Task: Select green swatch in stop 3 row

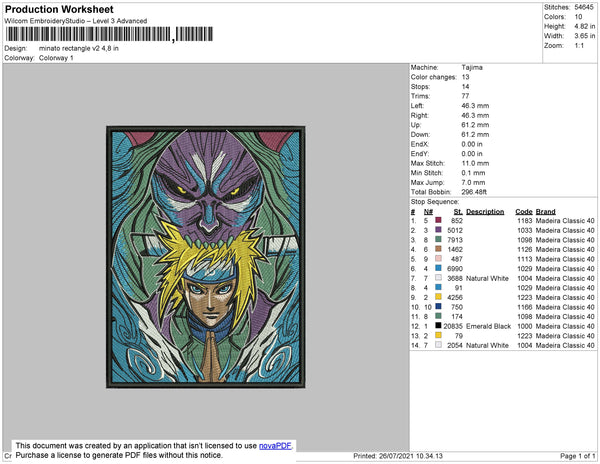Action: (x=438, y=239)
